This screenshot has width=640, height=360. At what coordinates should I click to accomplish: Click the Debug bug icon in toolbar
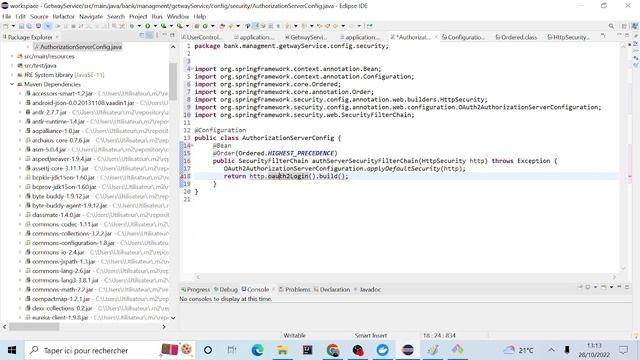tap(131, 26)
